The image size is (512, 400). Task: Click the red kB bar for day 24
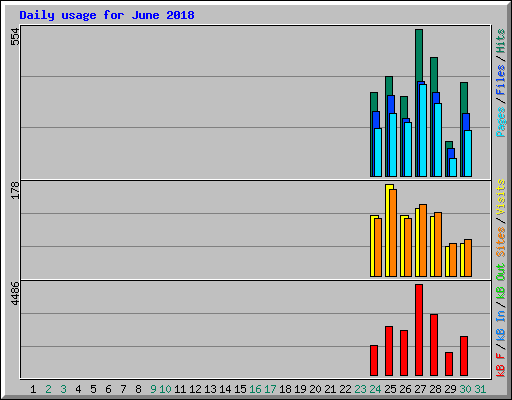tap(374, 360)
